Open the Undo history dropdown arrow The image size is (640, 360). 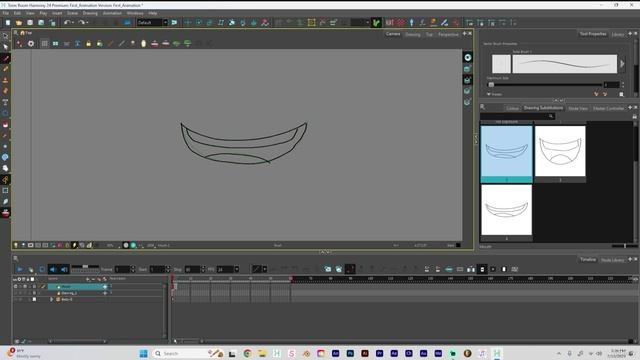pyautogui.click(x=73, y=22)
